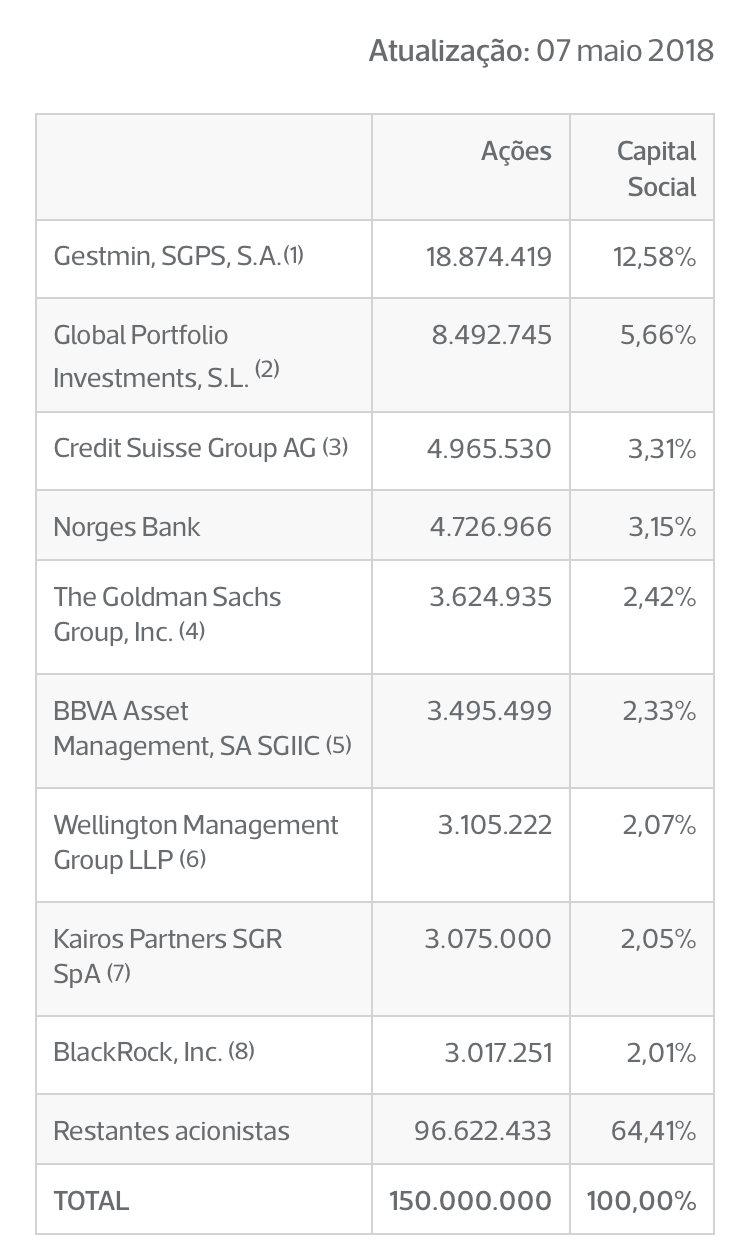
Task: Open footnote (6) after Wellington Management Group LLP
Action: pyautogui.click(x=193, y=859)
